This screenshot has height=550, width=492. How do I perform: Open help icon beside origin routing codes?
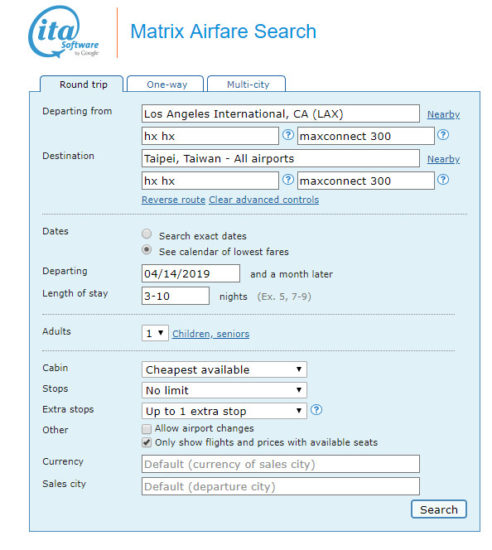(x=288, y=135)
